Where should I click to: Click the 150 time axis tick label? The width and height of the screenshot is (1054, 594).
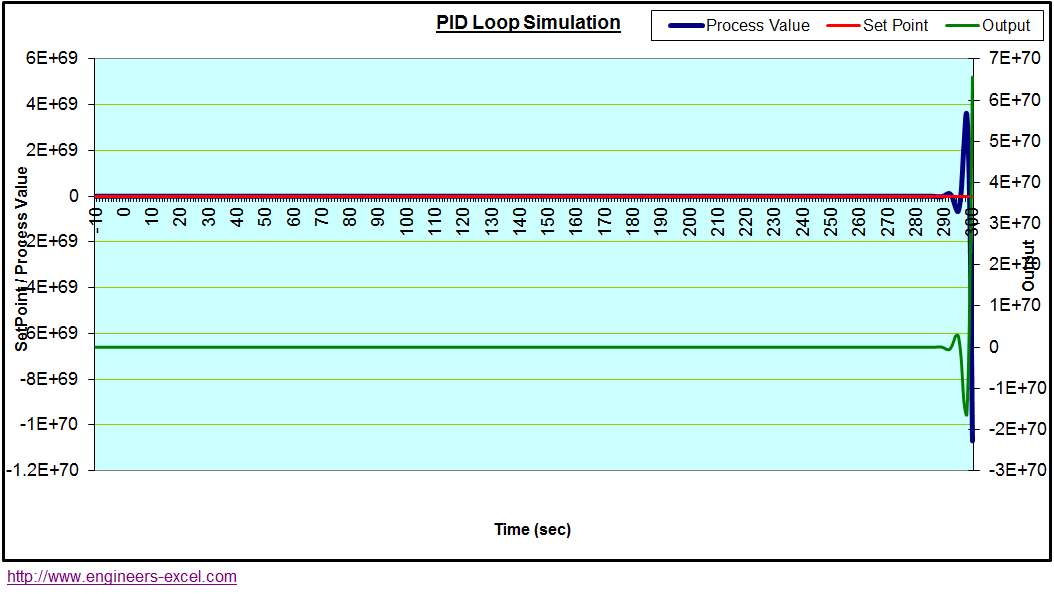click(548, 221)
